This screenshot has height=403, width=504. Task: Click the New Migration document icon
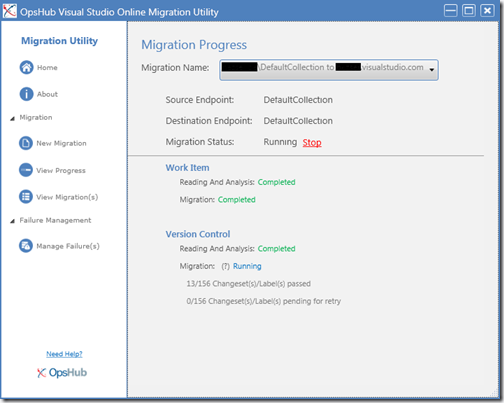26,143
